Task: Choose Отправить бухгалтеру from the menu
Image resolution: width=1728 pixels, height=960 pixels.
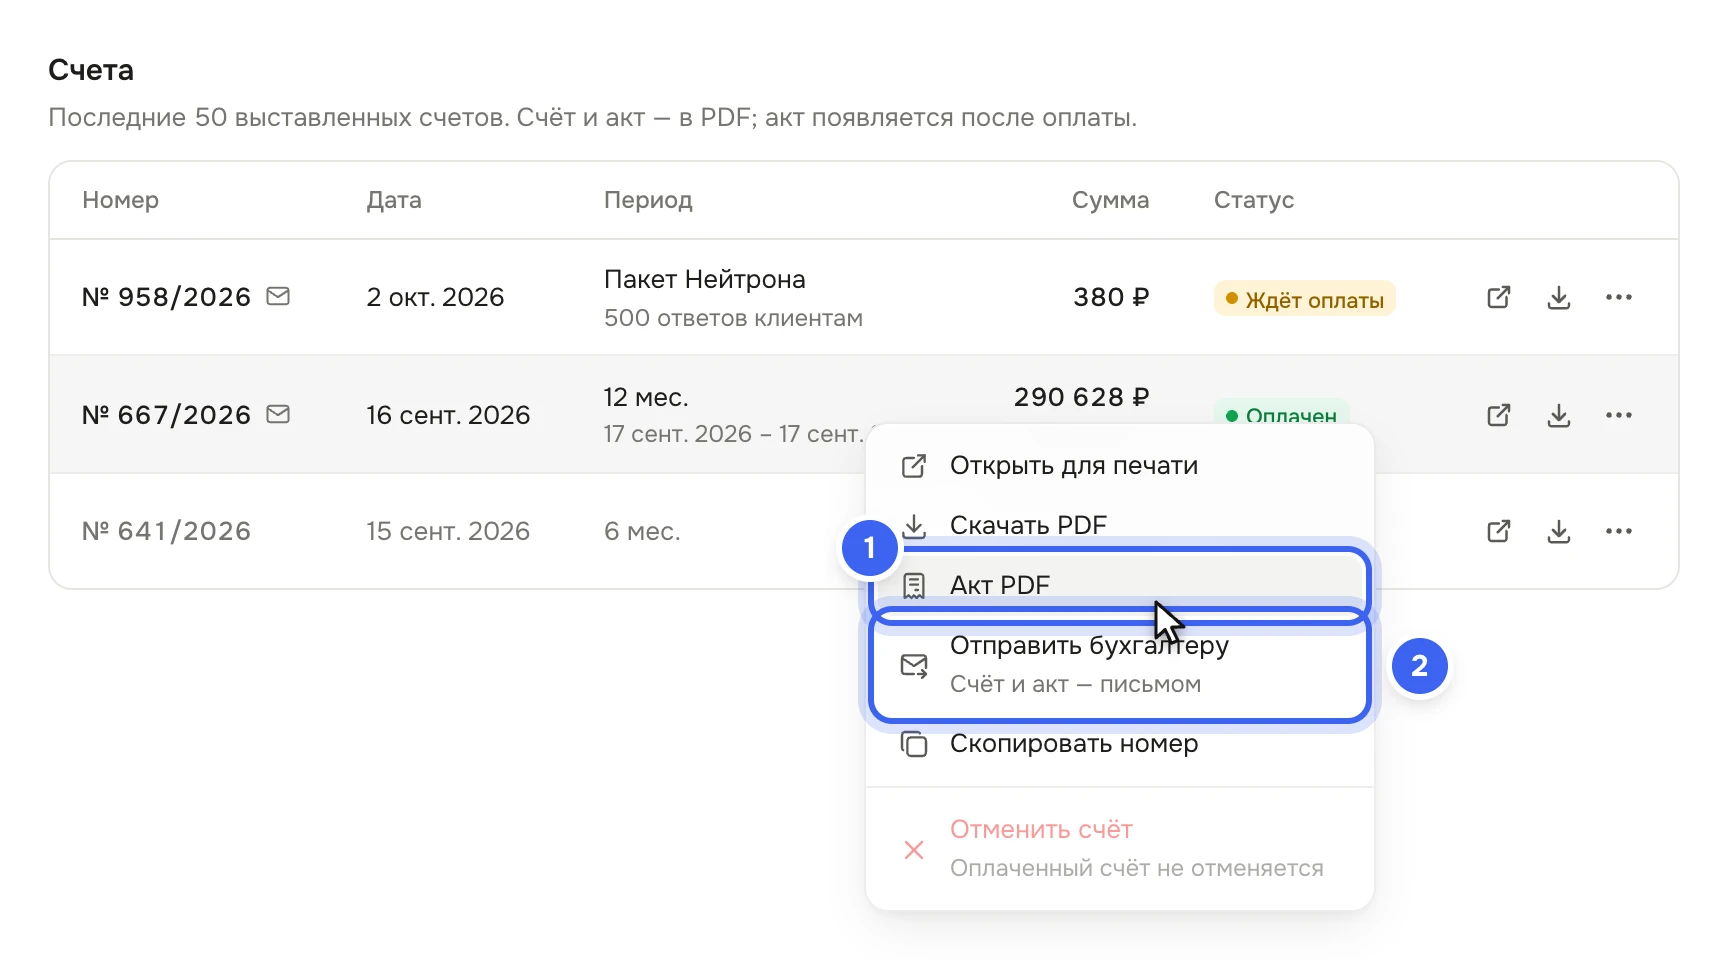Action: tap(1120, 665)
